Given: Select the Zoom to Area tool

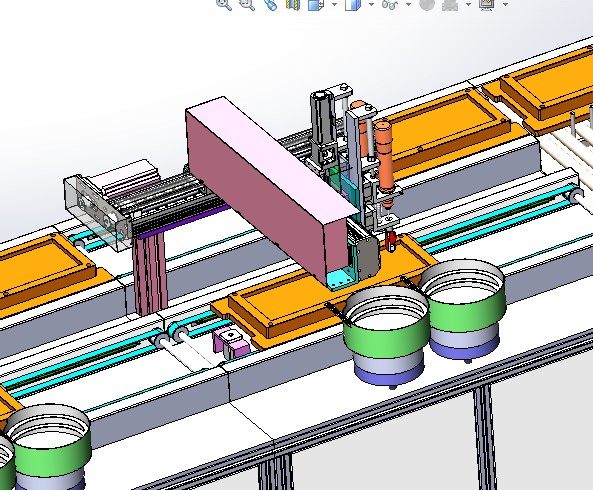Looking at the screenshot, I should pyautogui.click(x=247, y=4).
